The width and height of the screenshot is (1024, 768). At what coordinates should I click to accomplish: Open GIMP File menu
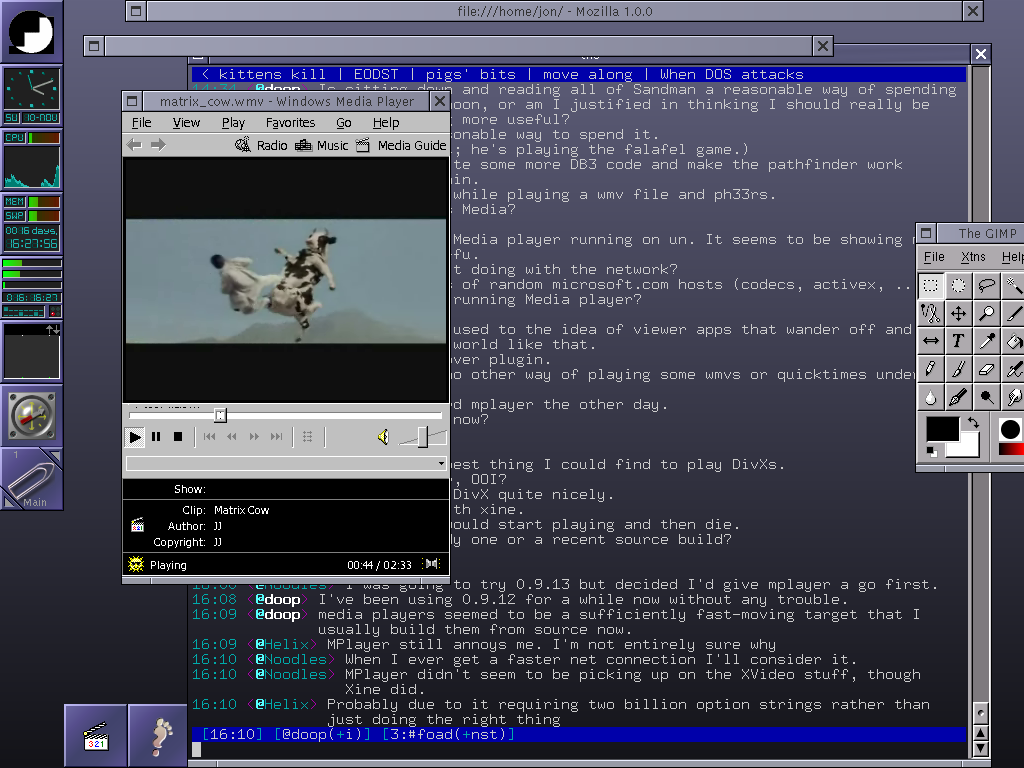(x=934, y=257)
